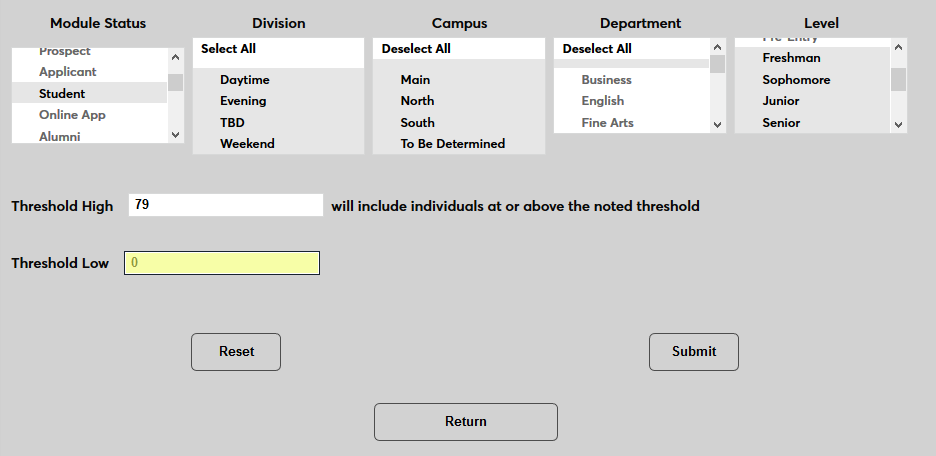Viewport: 936px width, 456px height.
Task: Click Level list scroll up arrow
Action: [x=898, y=46]
